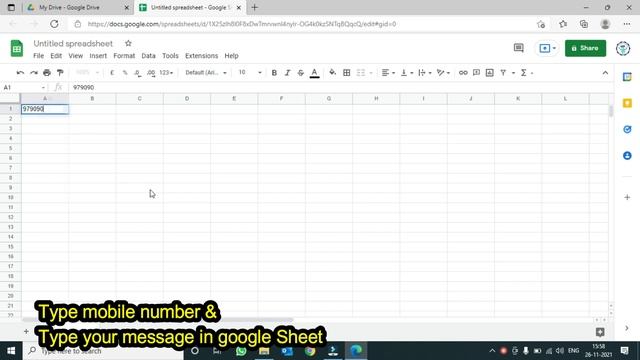
Task: Open the Functions sigma dropdown
Action: (527, 73)
